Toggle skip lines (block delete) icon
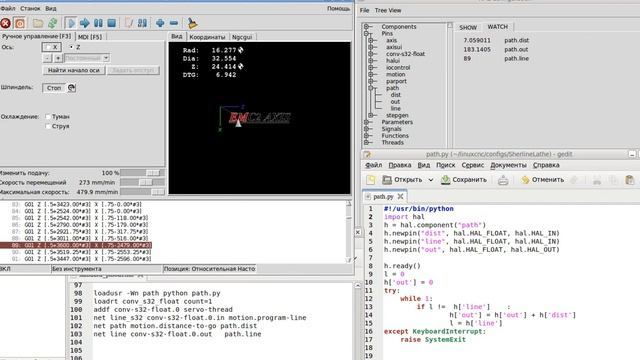This screenshot has width=640, height=360. coord(129,23)
